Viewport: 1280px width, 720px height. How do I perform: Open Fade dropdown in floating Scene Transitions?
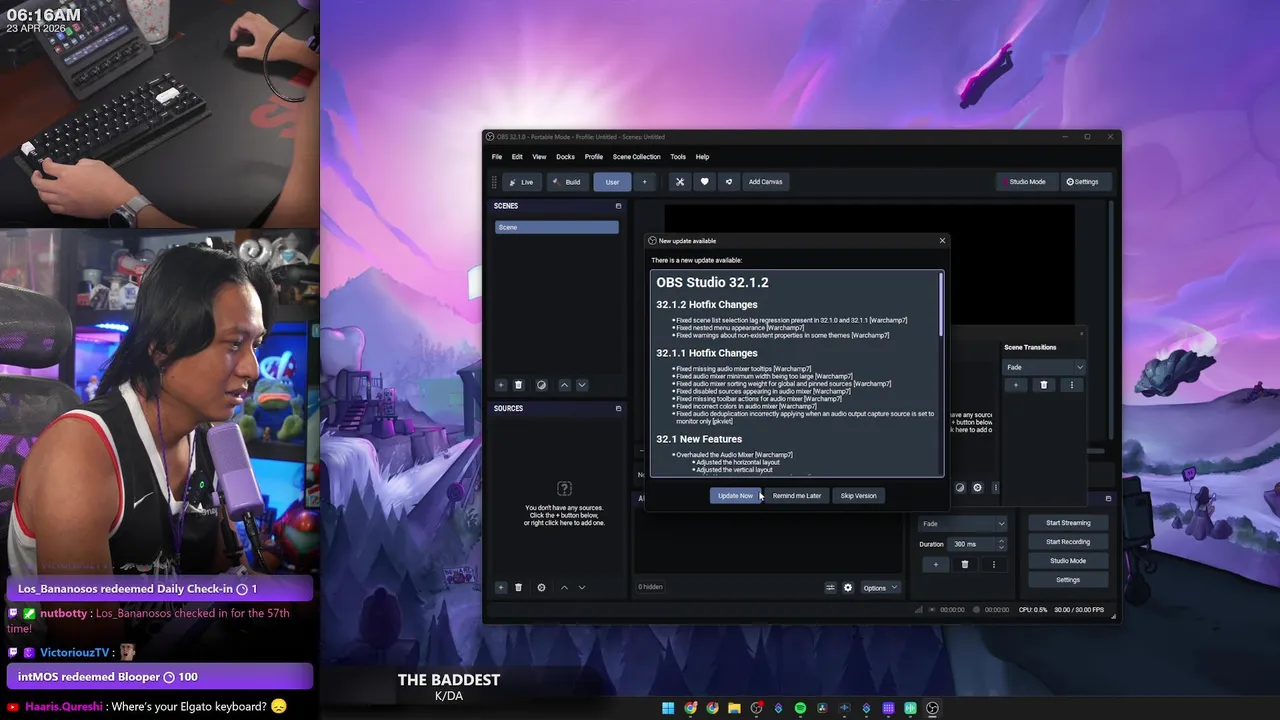[x=1044, y=367]
